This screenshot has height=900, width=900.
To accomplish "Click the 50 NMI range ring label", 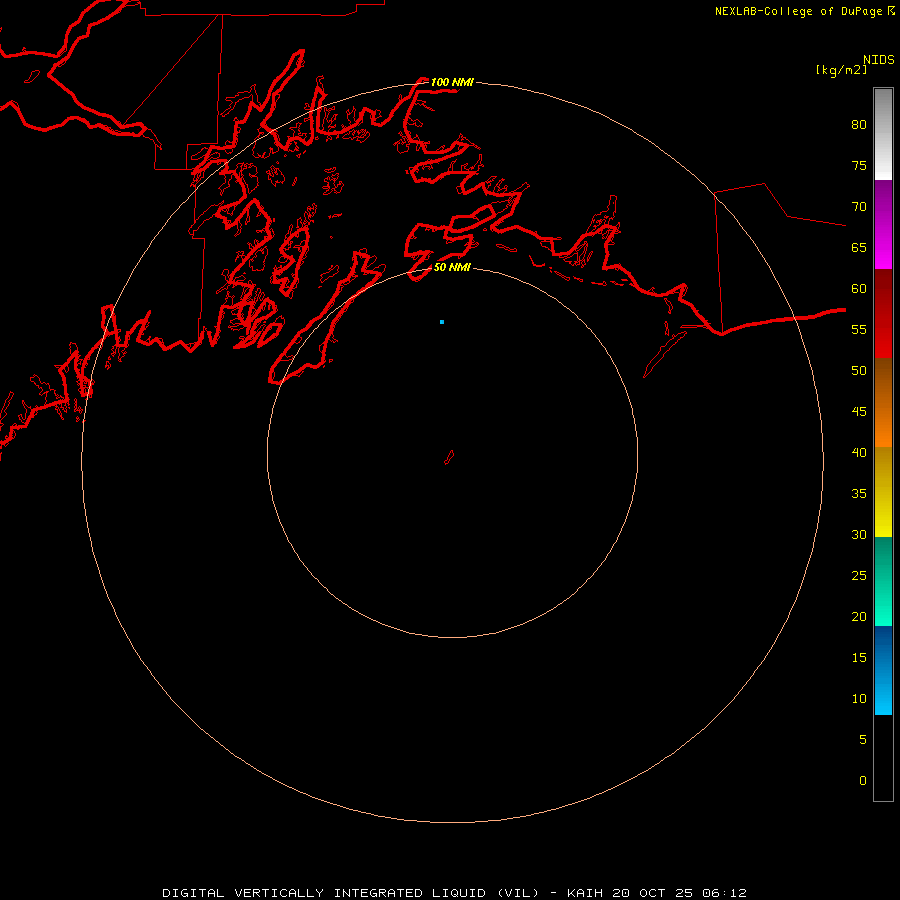I will point(452,267).
